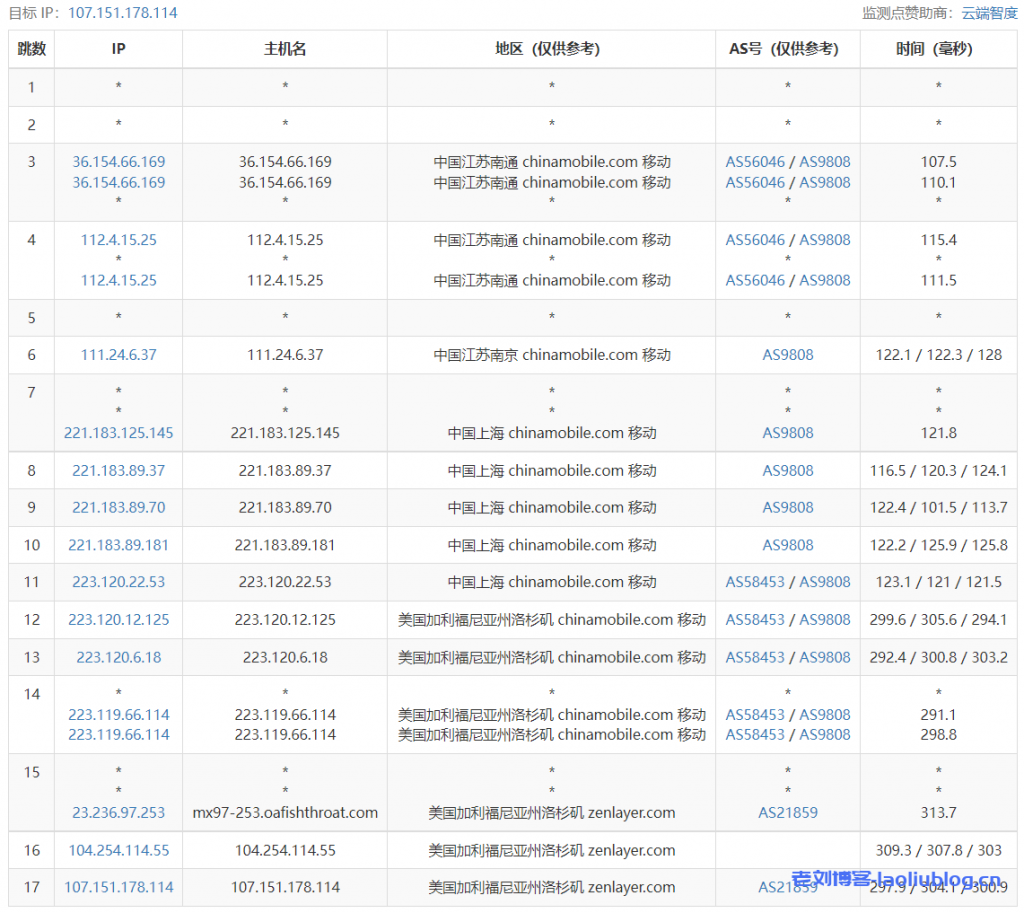The image size is (1024, 913).
Task: Open IP link 104.254.114.55
Action: [x=118, y=850]
